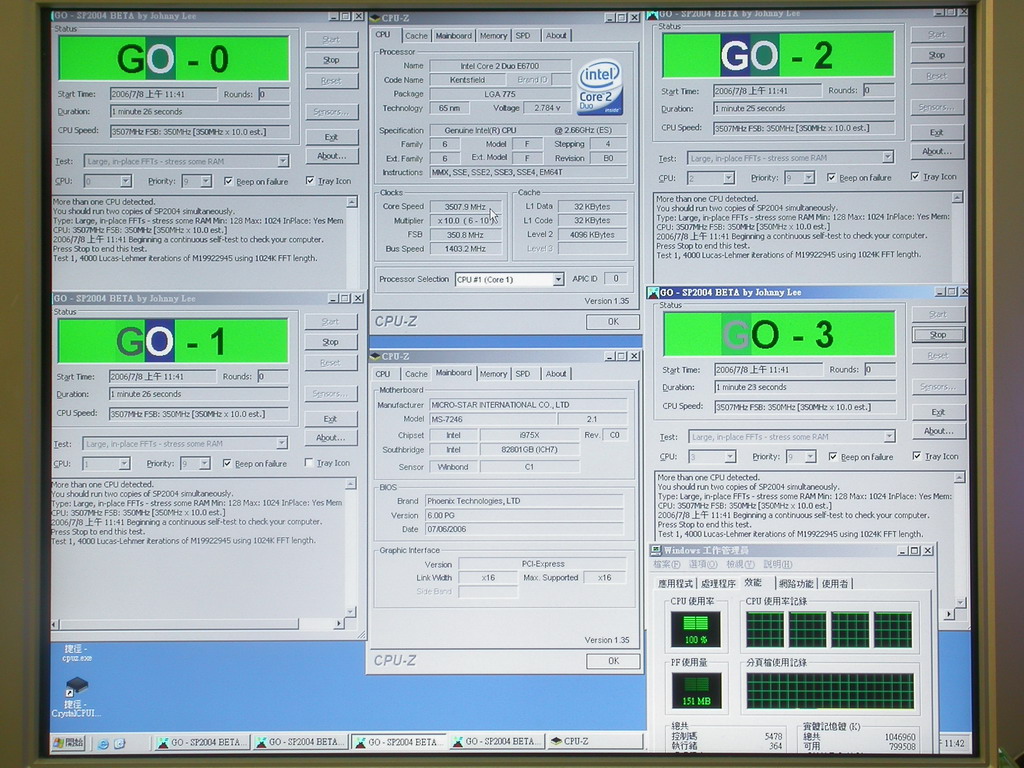The height and width of the screenshot is (768, 1024).
Task: Click the Code Name value Kentsfield in CPU-Z
Action: click(x=467, y=80)
